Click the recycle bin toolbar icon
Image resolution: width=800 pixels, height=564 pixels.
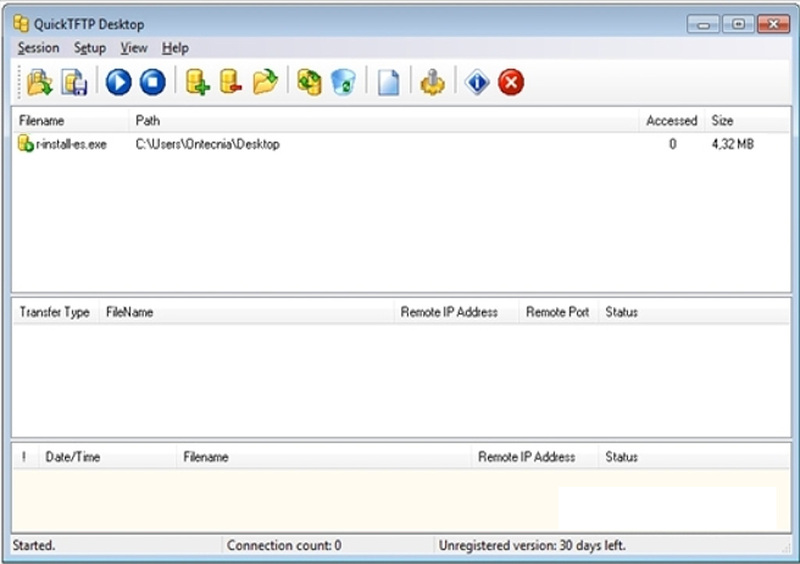pos(343,82)
